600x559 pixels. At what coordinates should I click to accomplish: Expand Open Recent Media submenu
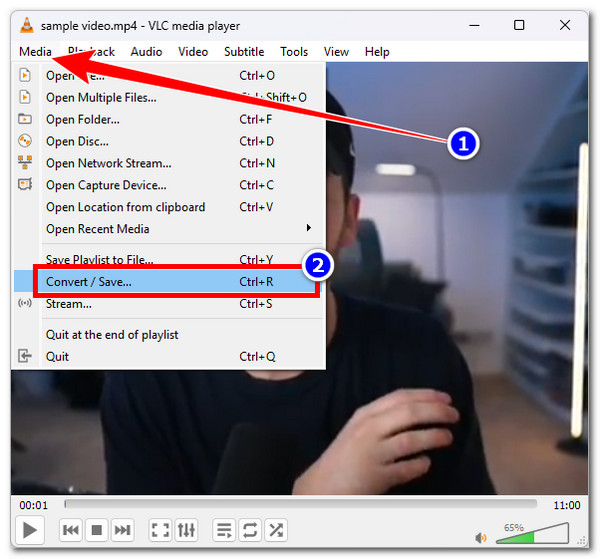click(x=169, y=229)
